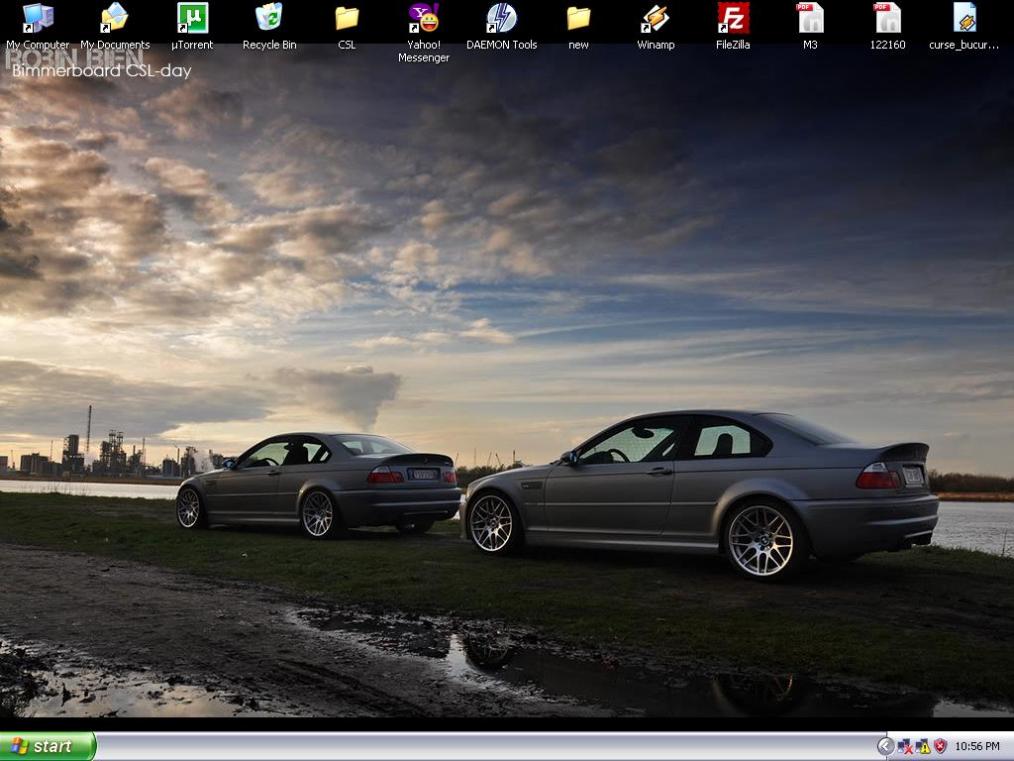The image size is (1014, 761).
Task: Click an empty area of the taskbar
Action: (x=480, y=747)
